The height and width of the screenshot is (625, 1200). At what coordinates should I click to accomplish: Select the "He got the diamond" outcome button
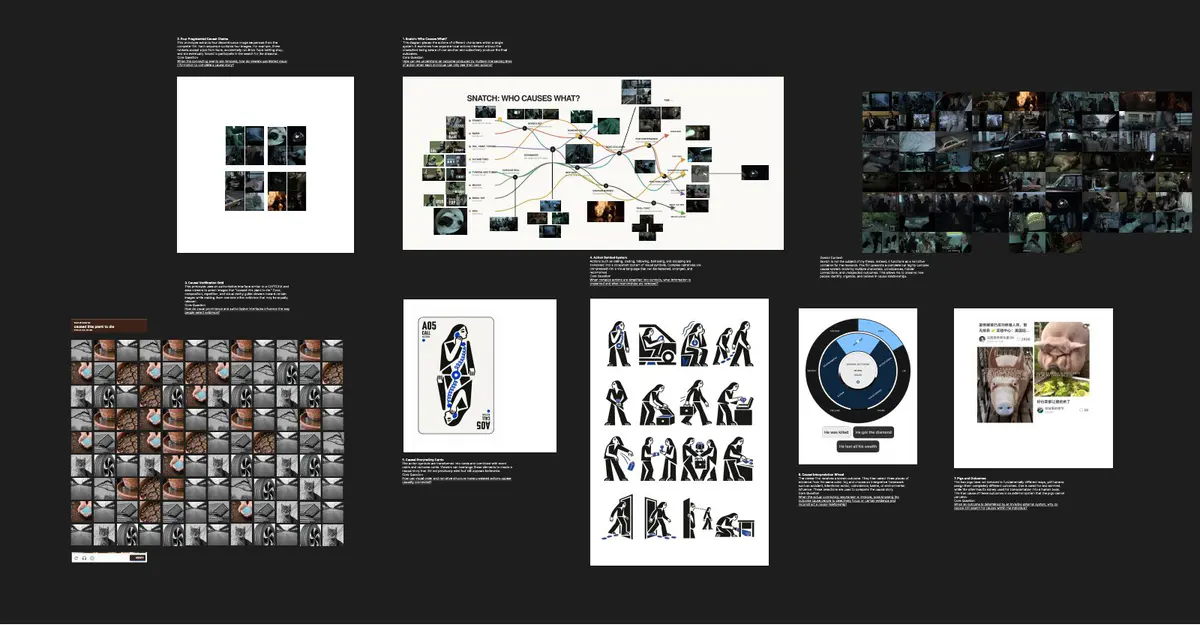(873, 432)
